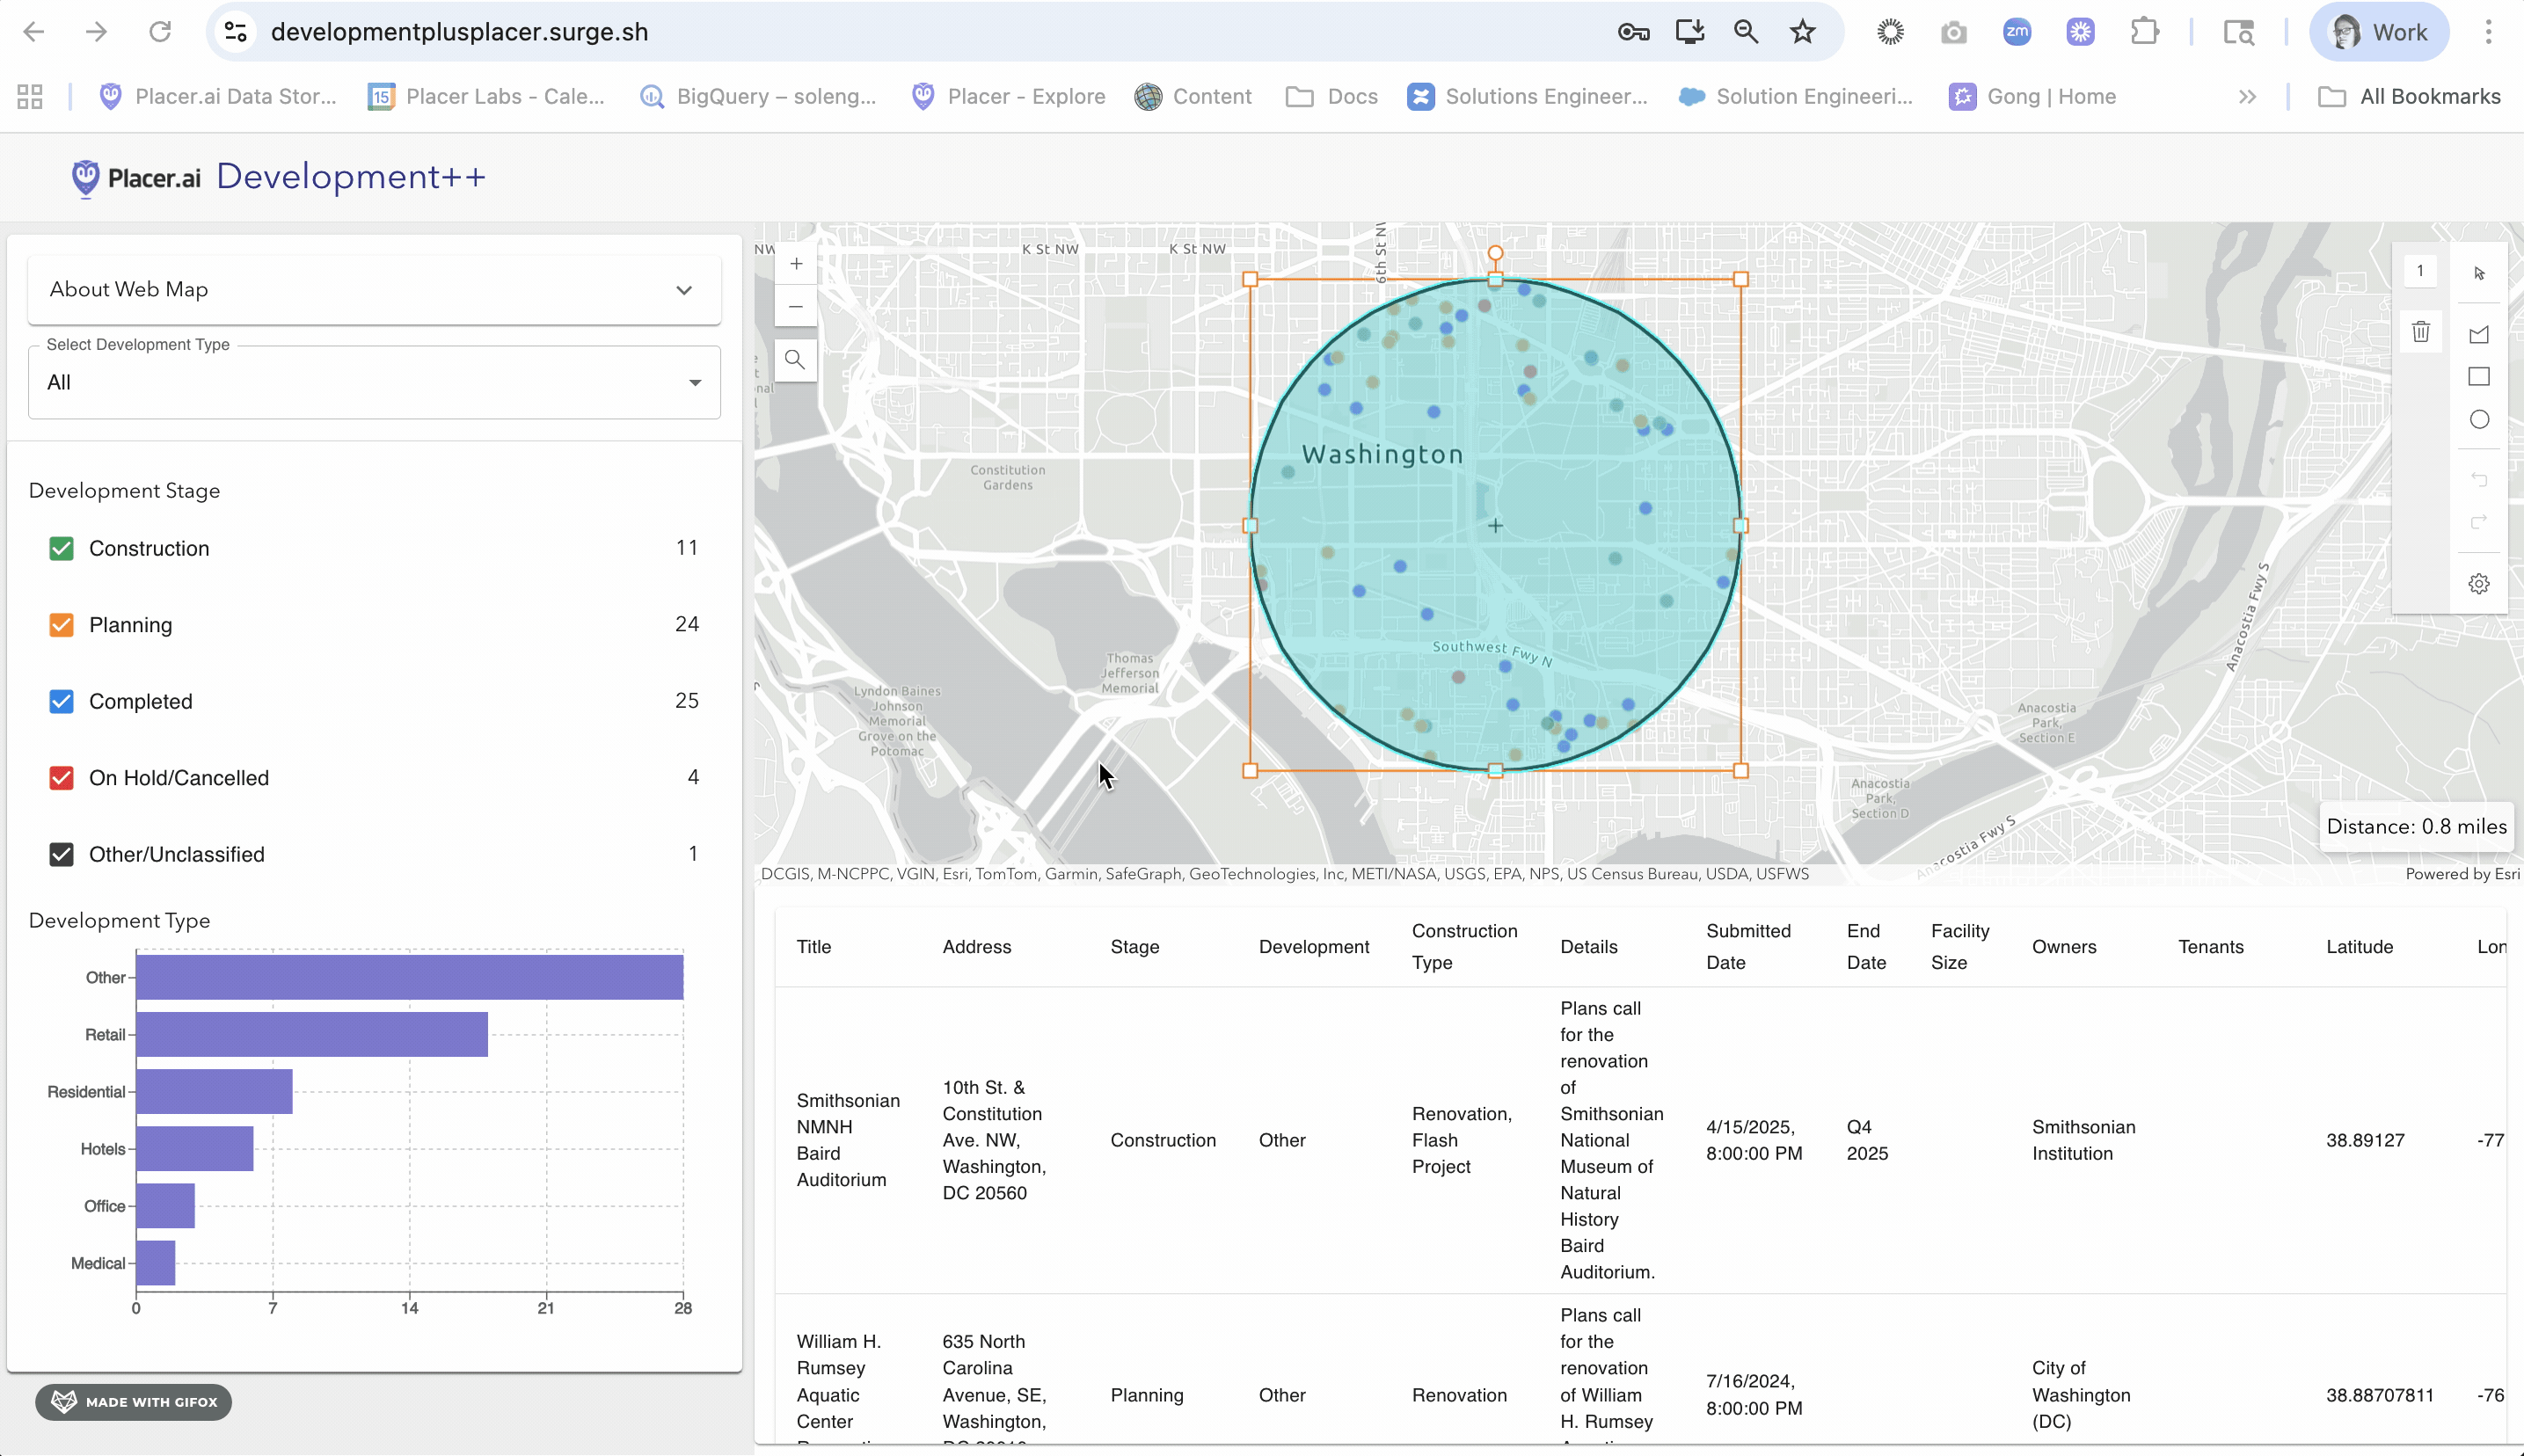Open the Zoom browser extension

pyautogui.click(x=2017, y=32)
